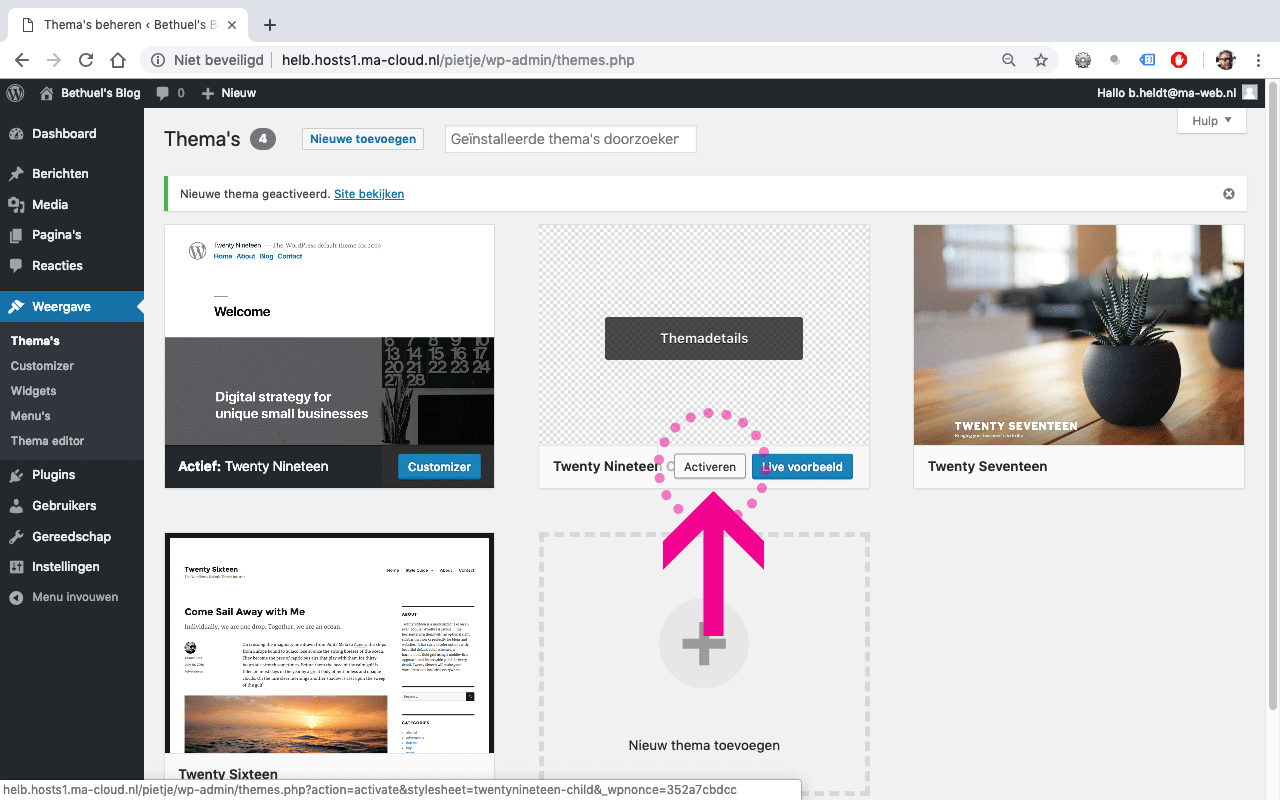This screenshot has height=800, width=1280.
Task: Open Thema editor submenu item
Action: tap(47, 441)
